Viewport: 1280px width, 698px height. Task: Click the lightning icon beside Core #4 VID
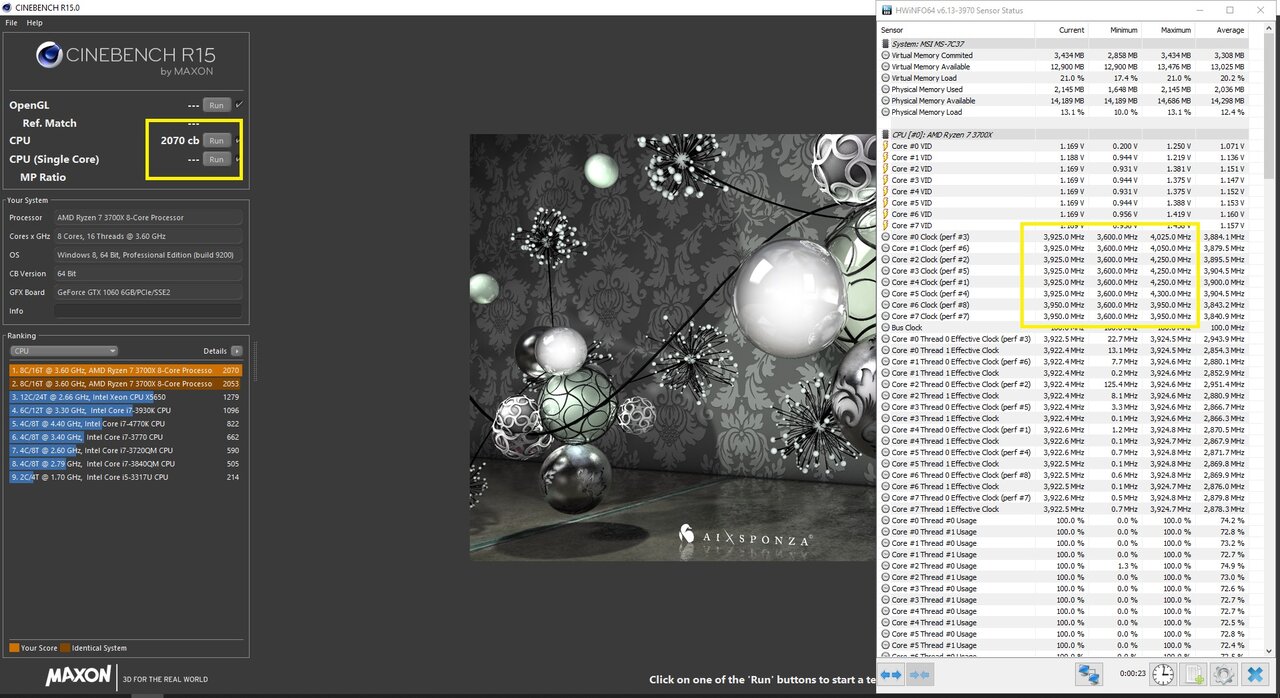coord(885,191)
